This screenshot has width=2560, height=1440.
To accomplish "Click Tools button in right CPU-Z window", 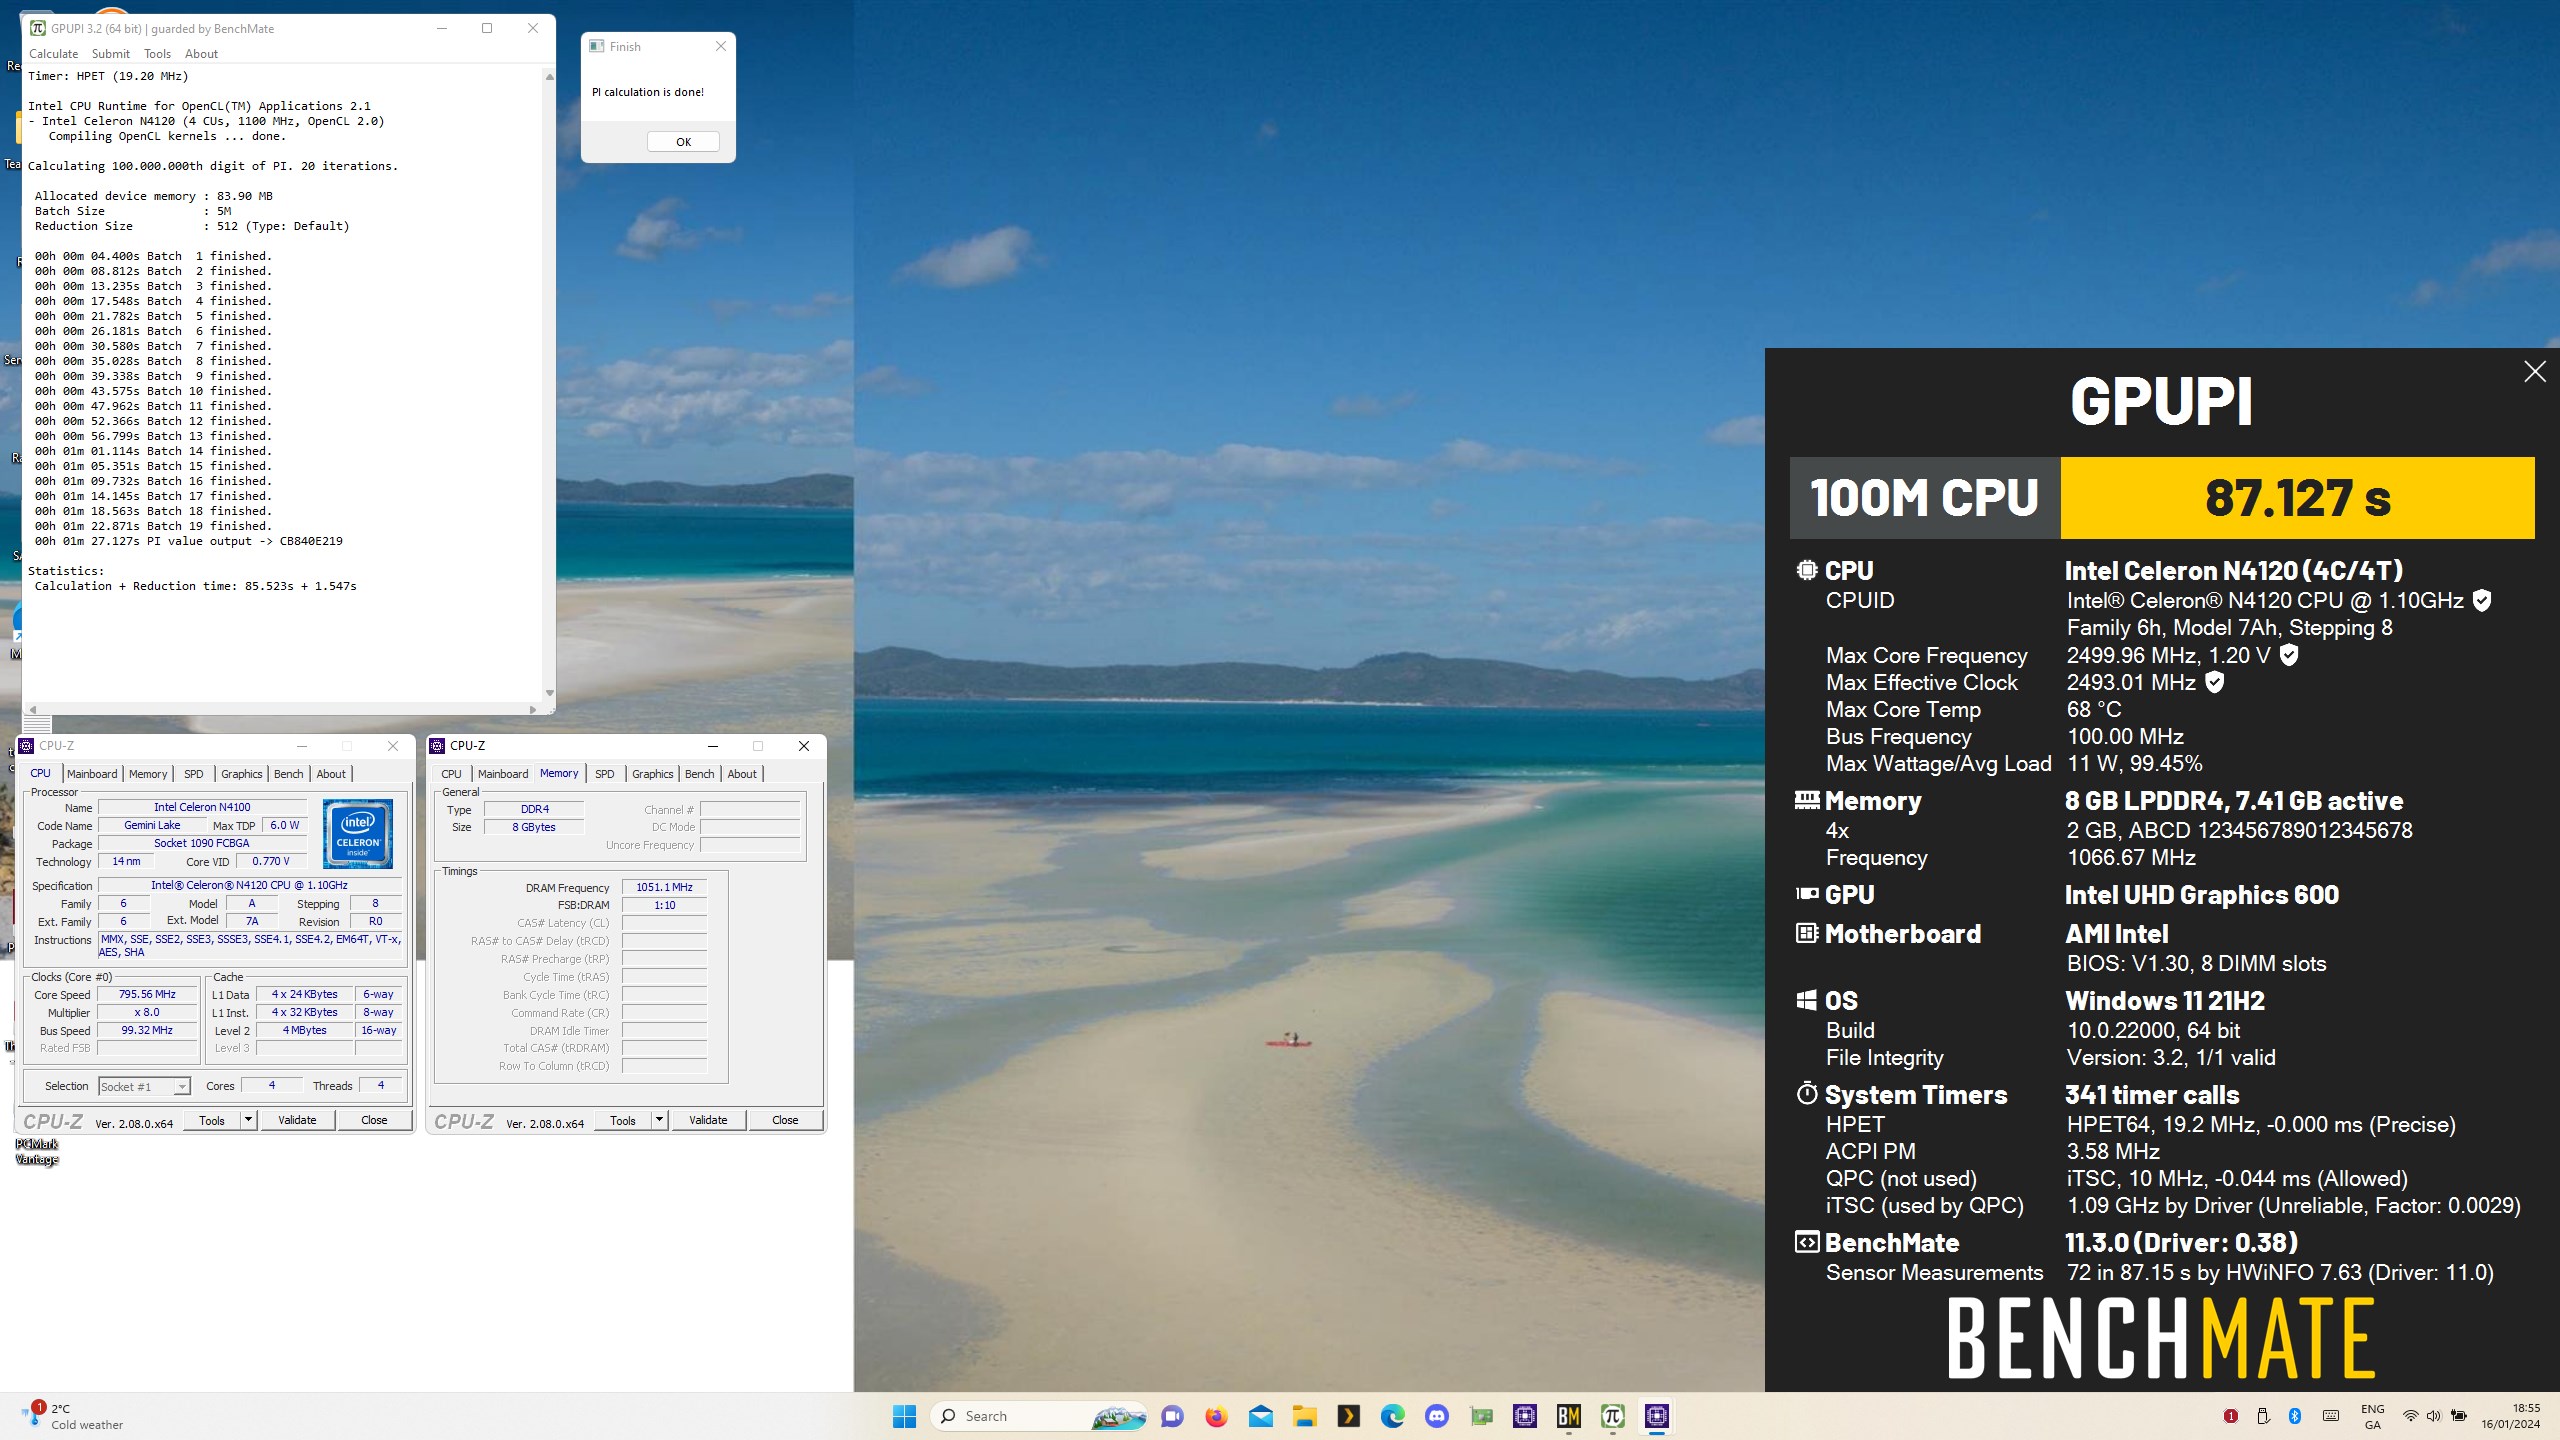I will coord(623,1120).
